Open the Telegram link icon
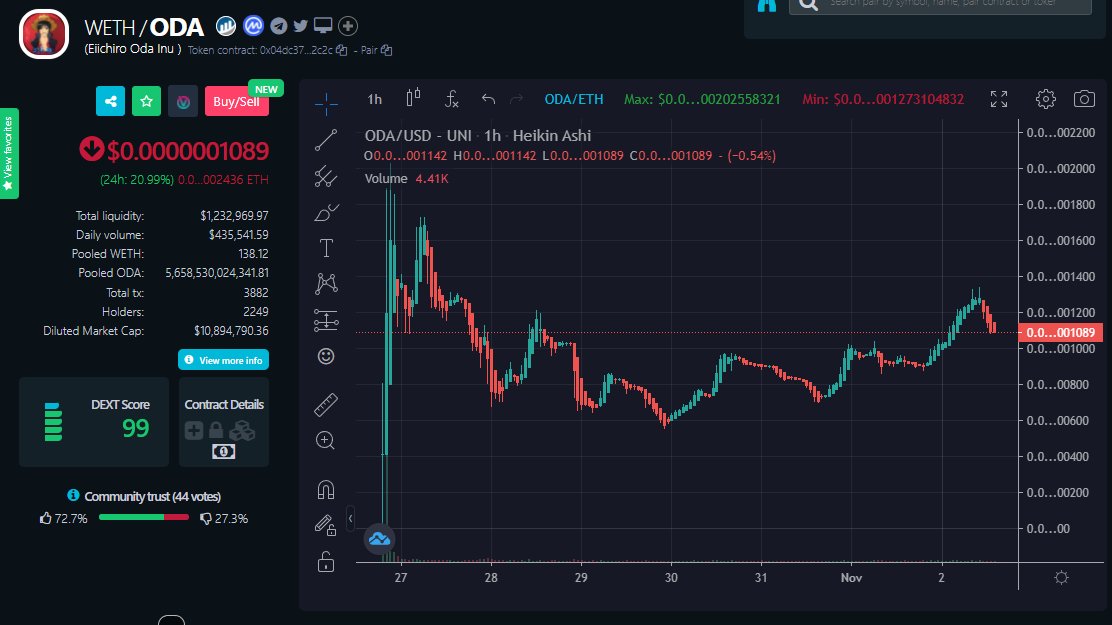The height and width of the screenshot is (625, 1112). (279, 26)
